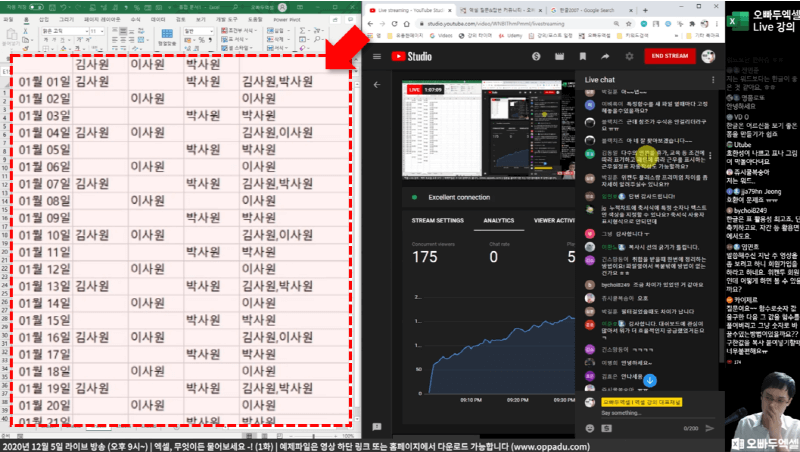Open the account avatar in Studio header
Image resolution: width=800 pixels, height=452 pixels.
click(708, 56)
